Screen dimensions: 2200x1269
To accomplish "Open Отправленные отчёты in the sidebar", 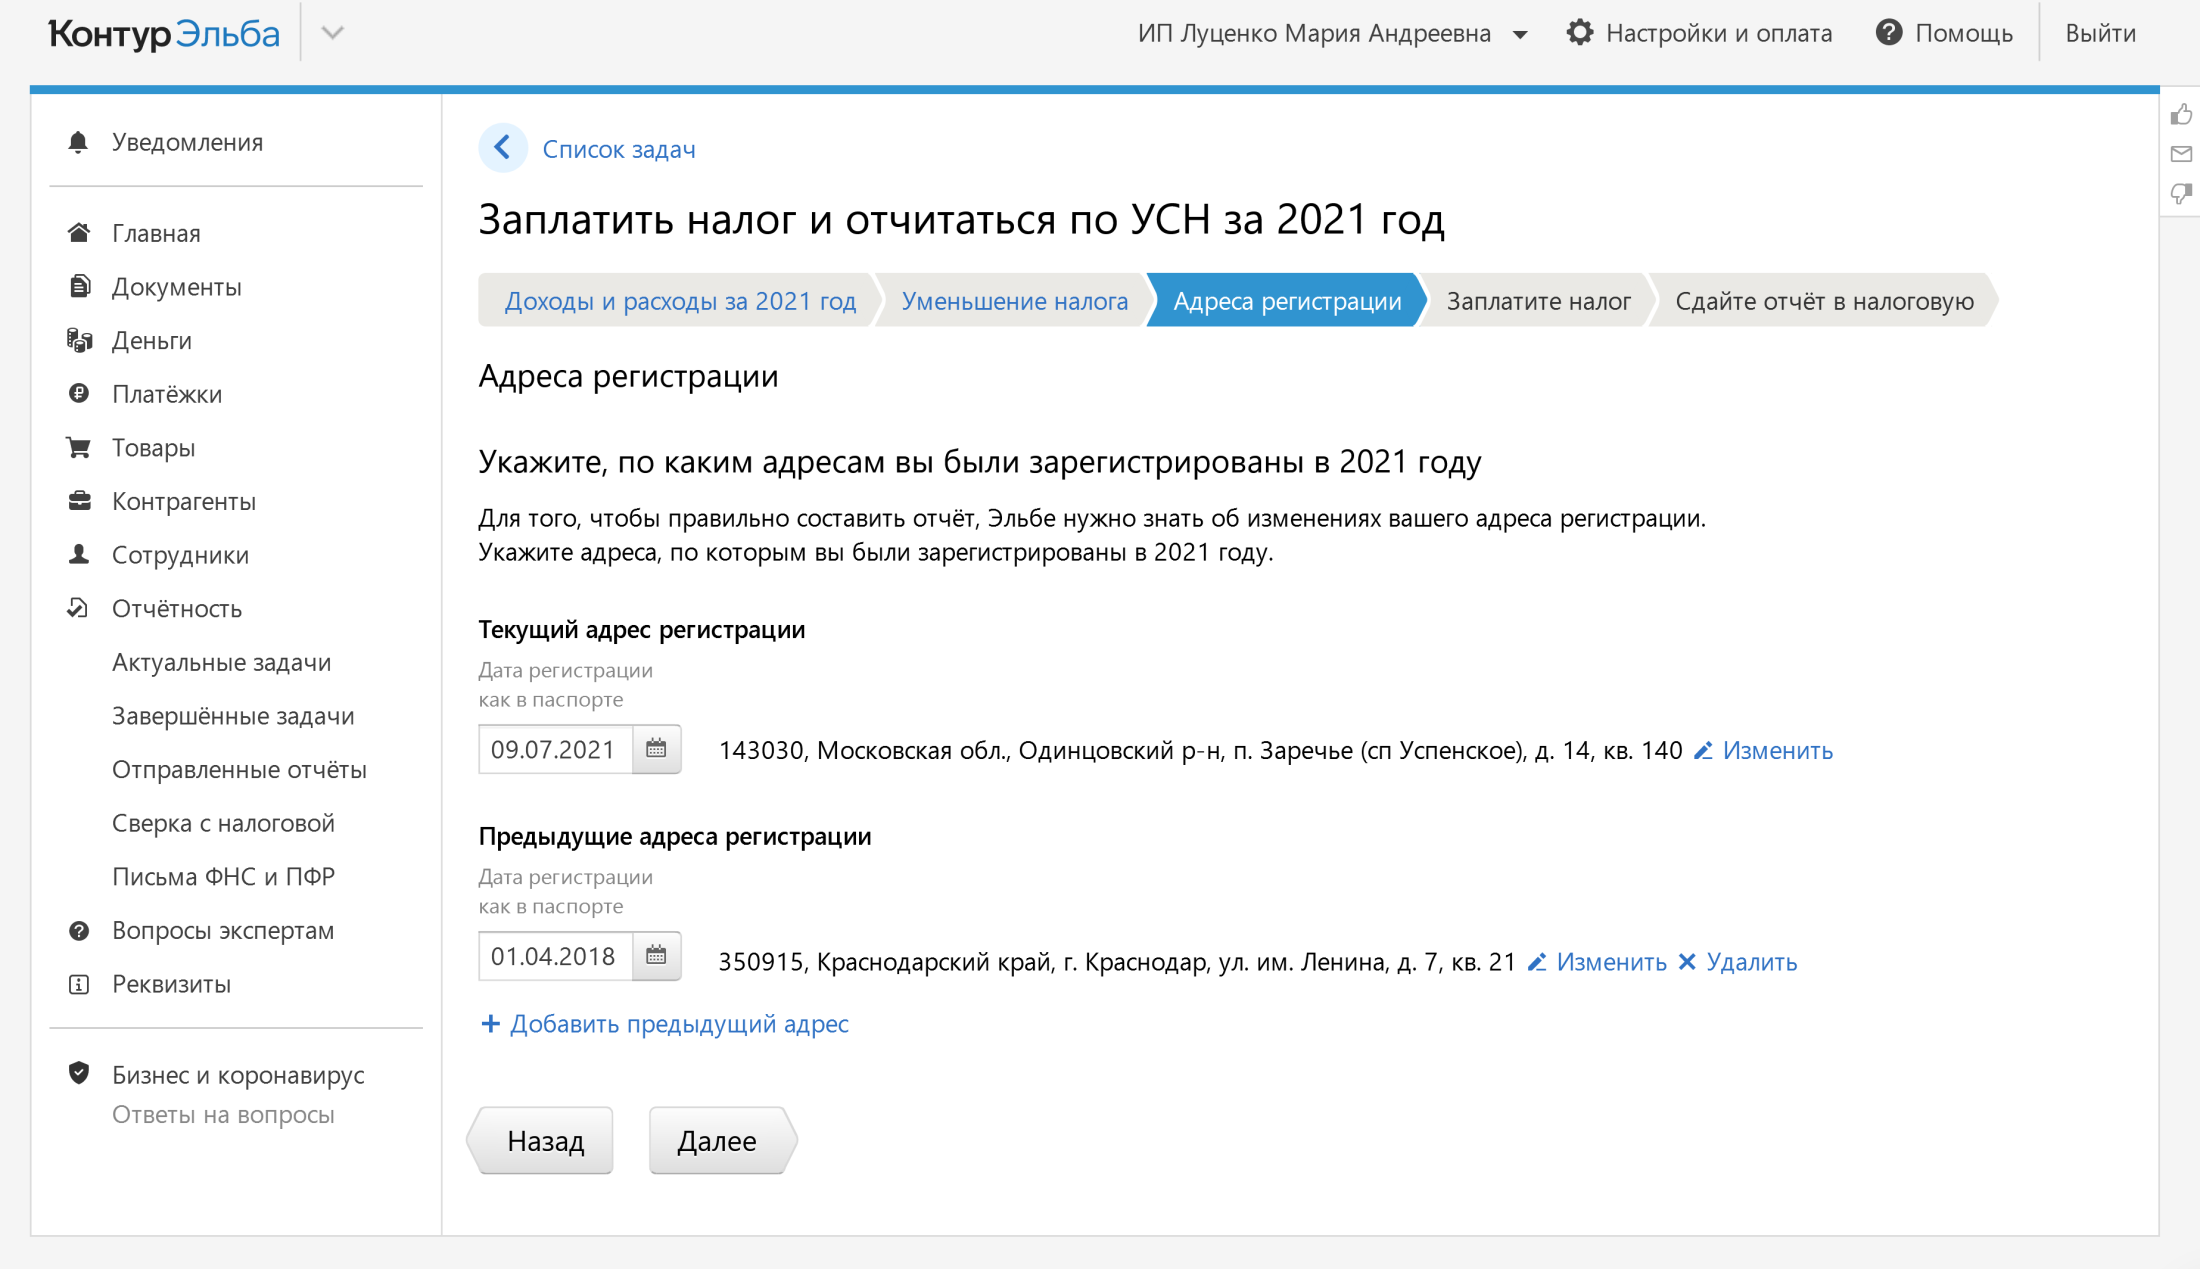I will pyautogui.click(x=239, y=769).
